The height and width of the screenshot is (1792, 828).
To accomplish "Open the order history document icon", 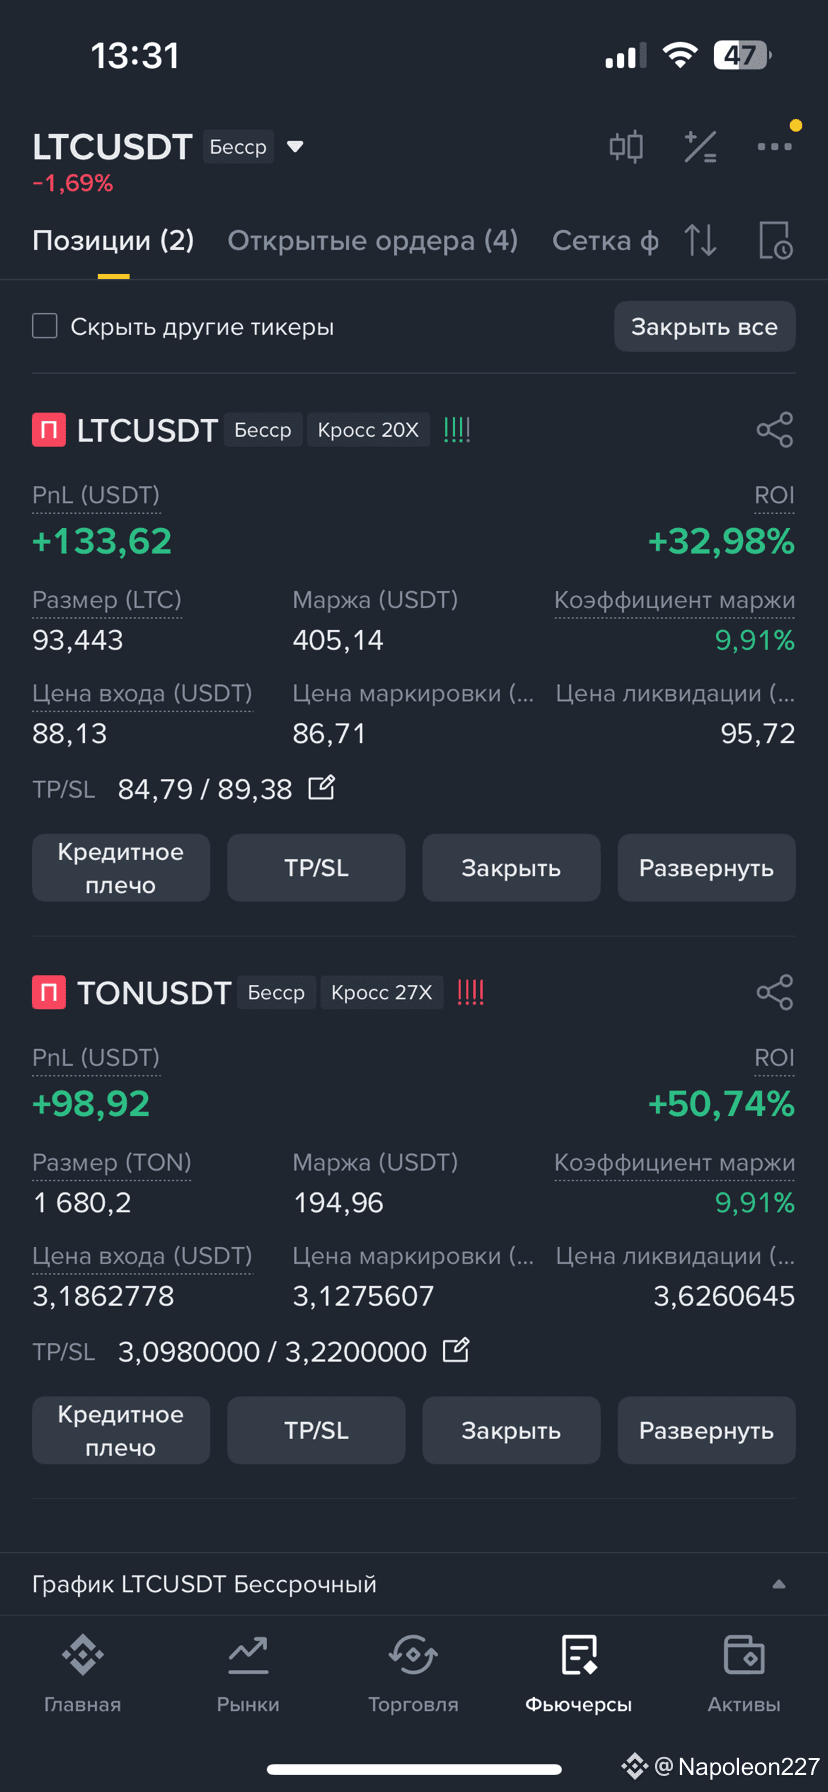I will pyautogui.click(x=775, y=241).
